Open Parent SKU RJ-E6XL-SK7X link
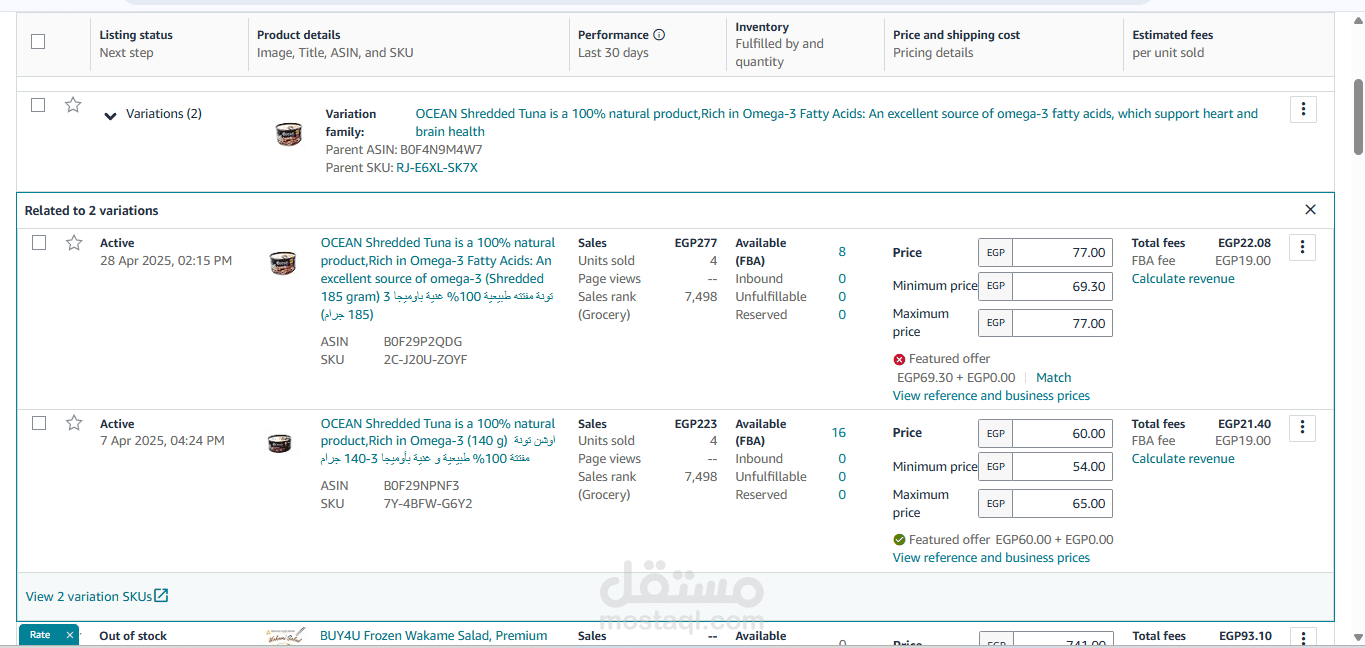This screenshot has width=1365, height=648. pyautogui.click(x=437, y=168)
